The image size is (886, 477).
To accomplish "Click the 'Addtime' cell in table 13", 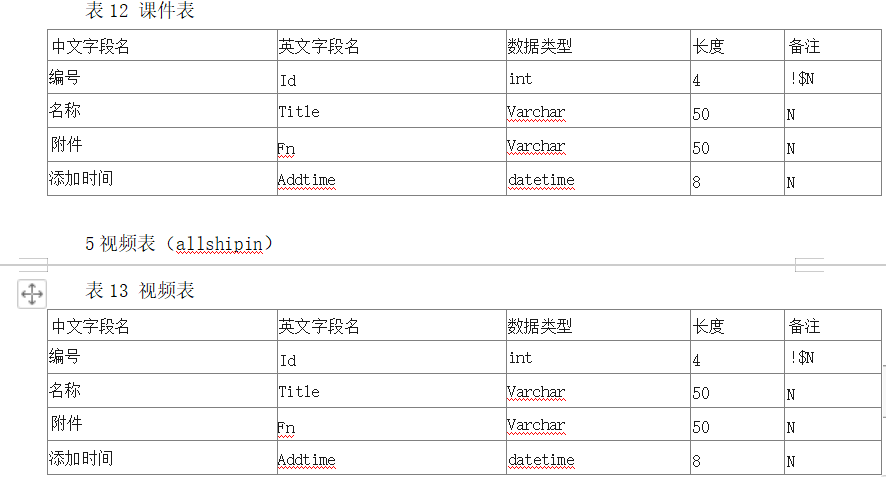I will click(392, 458).
